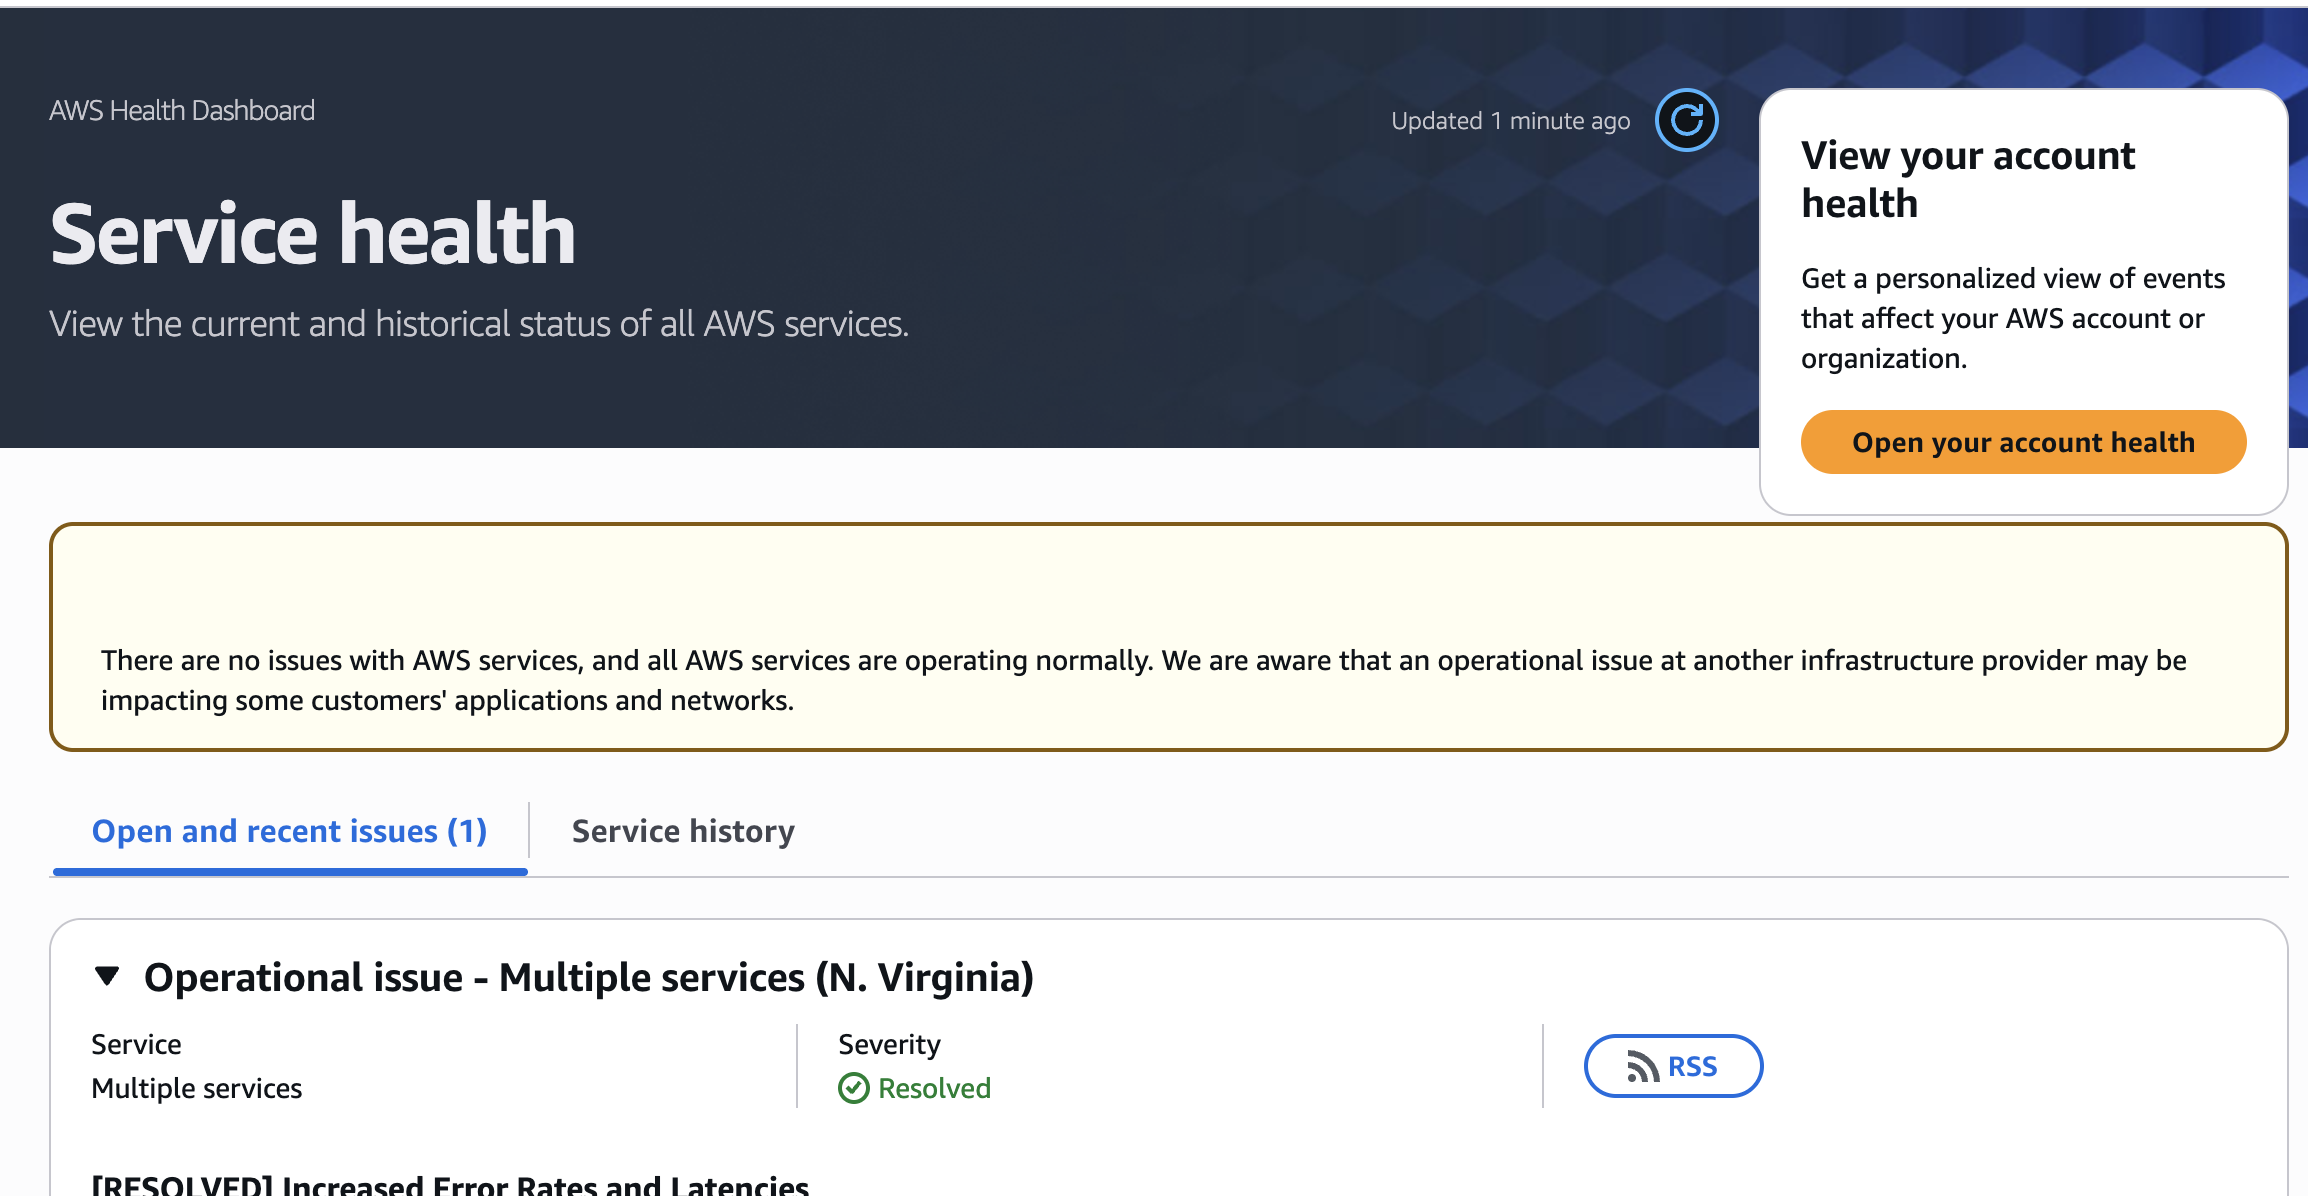Click the RESOLVED Increased Error Rates heading
The height and width of the screenshot is (1196, 2308).
pyautogui.click(x=450, y=1184)
